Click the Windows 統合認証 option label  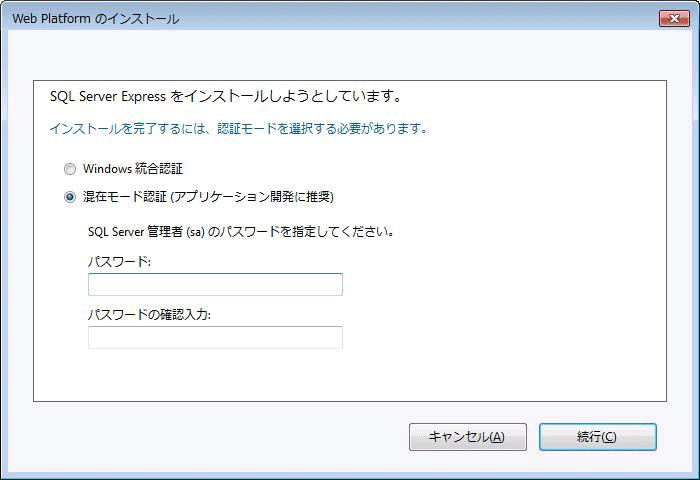pos(133,169)
